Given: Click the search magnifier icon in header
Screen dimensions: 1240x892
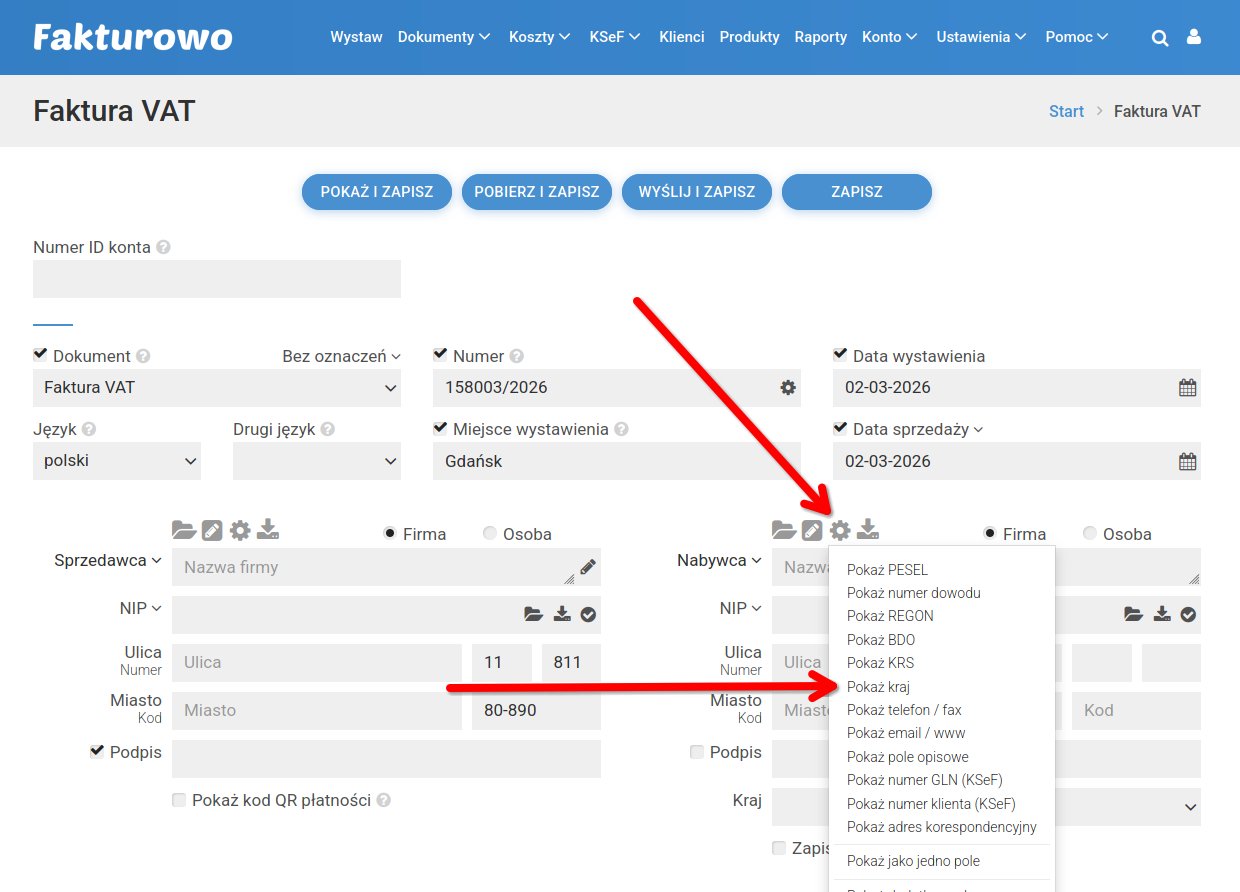Looking at the screenshot, I should [x=1160, y=38].
